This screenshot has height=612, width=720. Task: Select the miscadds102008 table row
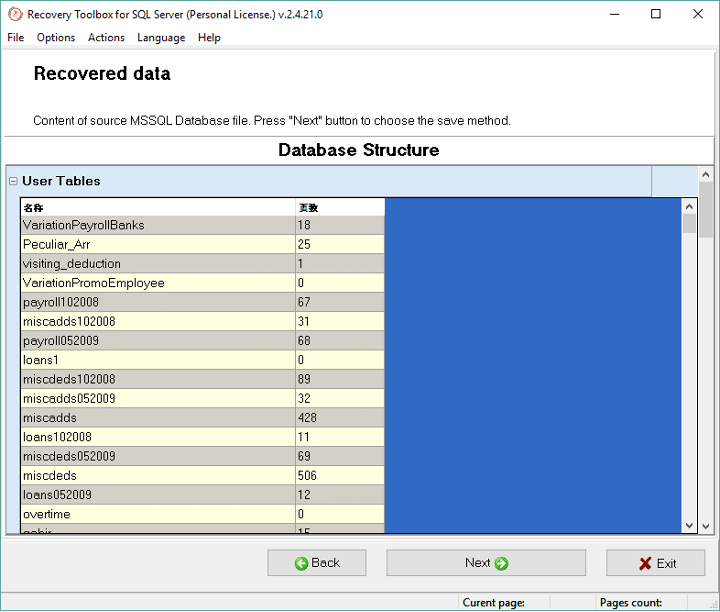click(202, 321)
